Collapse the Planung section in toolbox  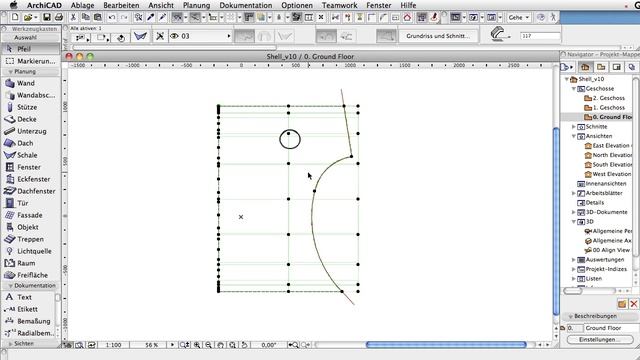tap(11, 71)
